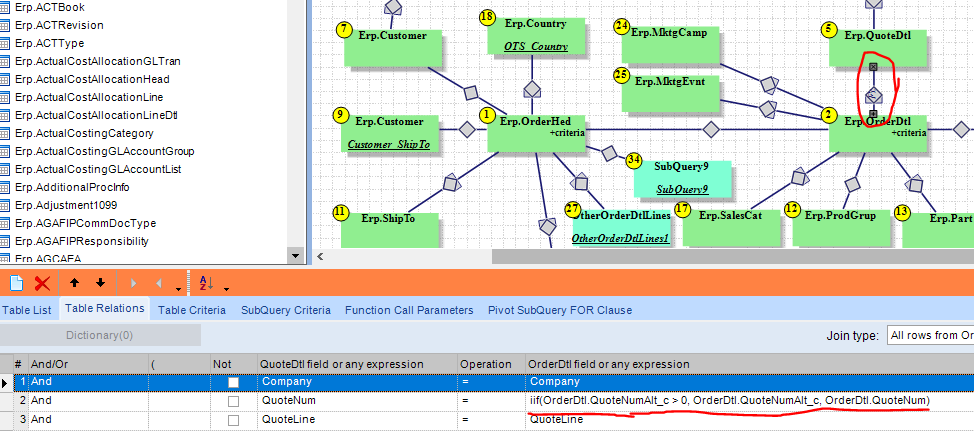Screen dimensions: 974x438
Task: Select the Erp.ACTRevision table icon
Action: tap(6, 25)
